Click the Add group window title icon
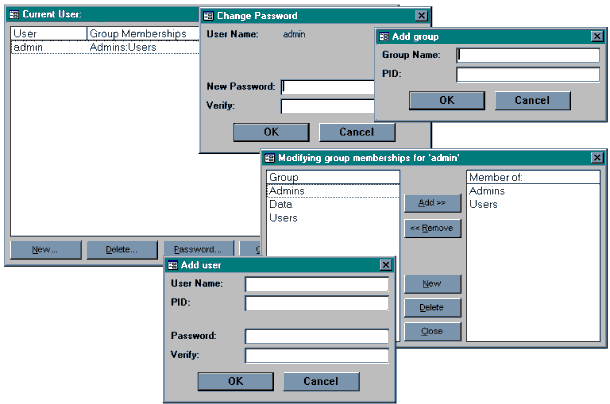This screenshot has width=610, height=404. 384,37
